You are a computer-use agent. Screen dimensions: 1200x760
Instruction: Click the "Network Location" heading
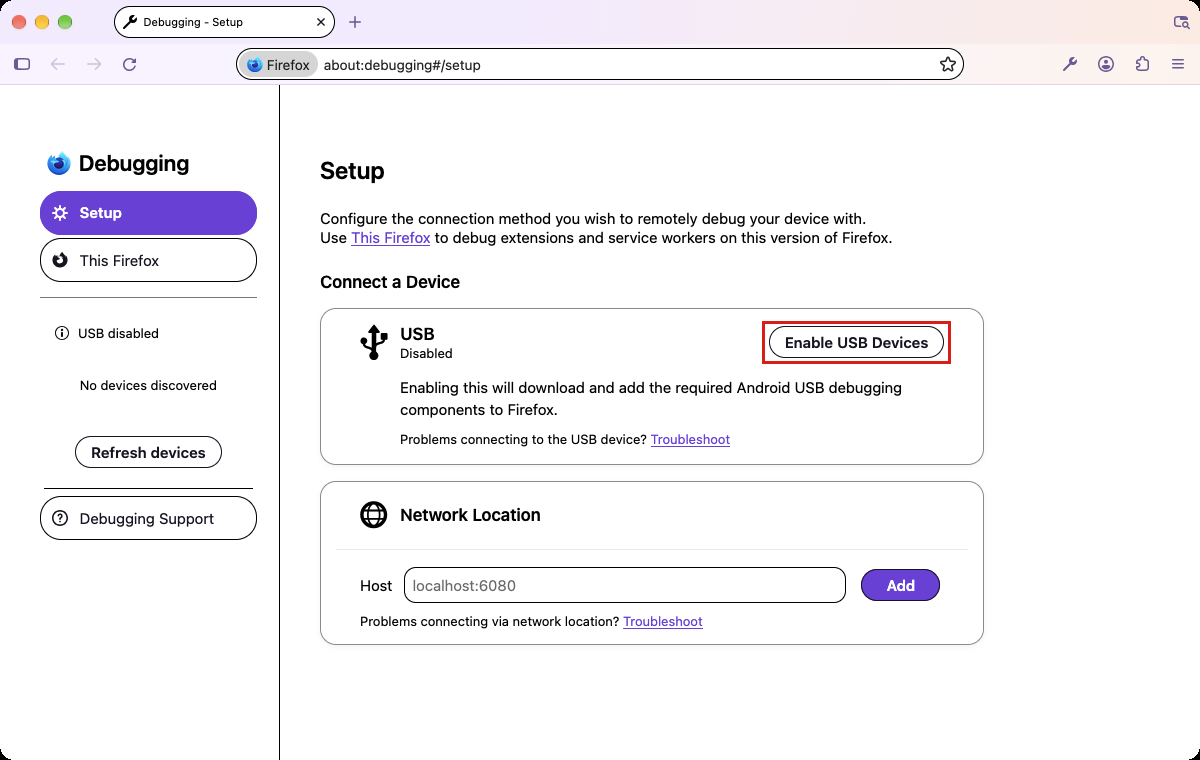pos(470,515)
